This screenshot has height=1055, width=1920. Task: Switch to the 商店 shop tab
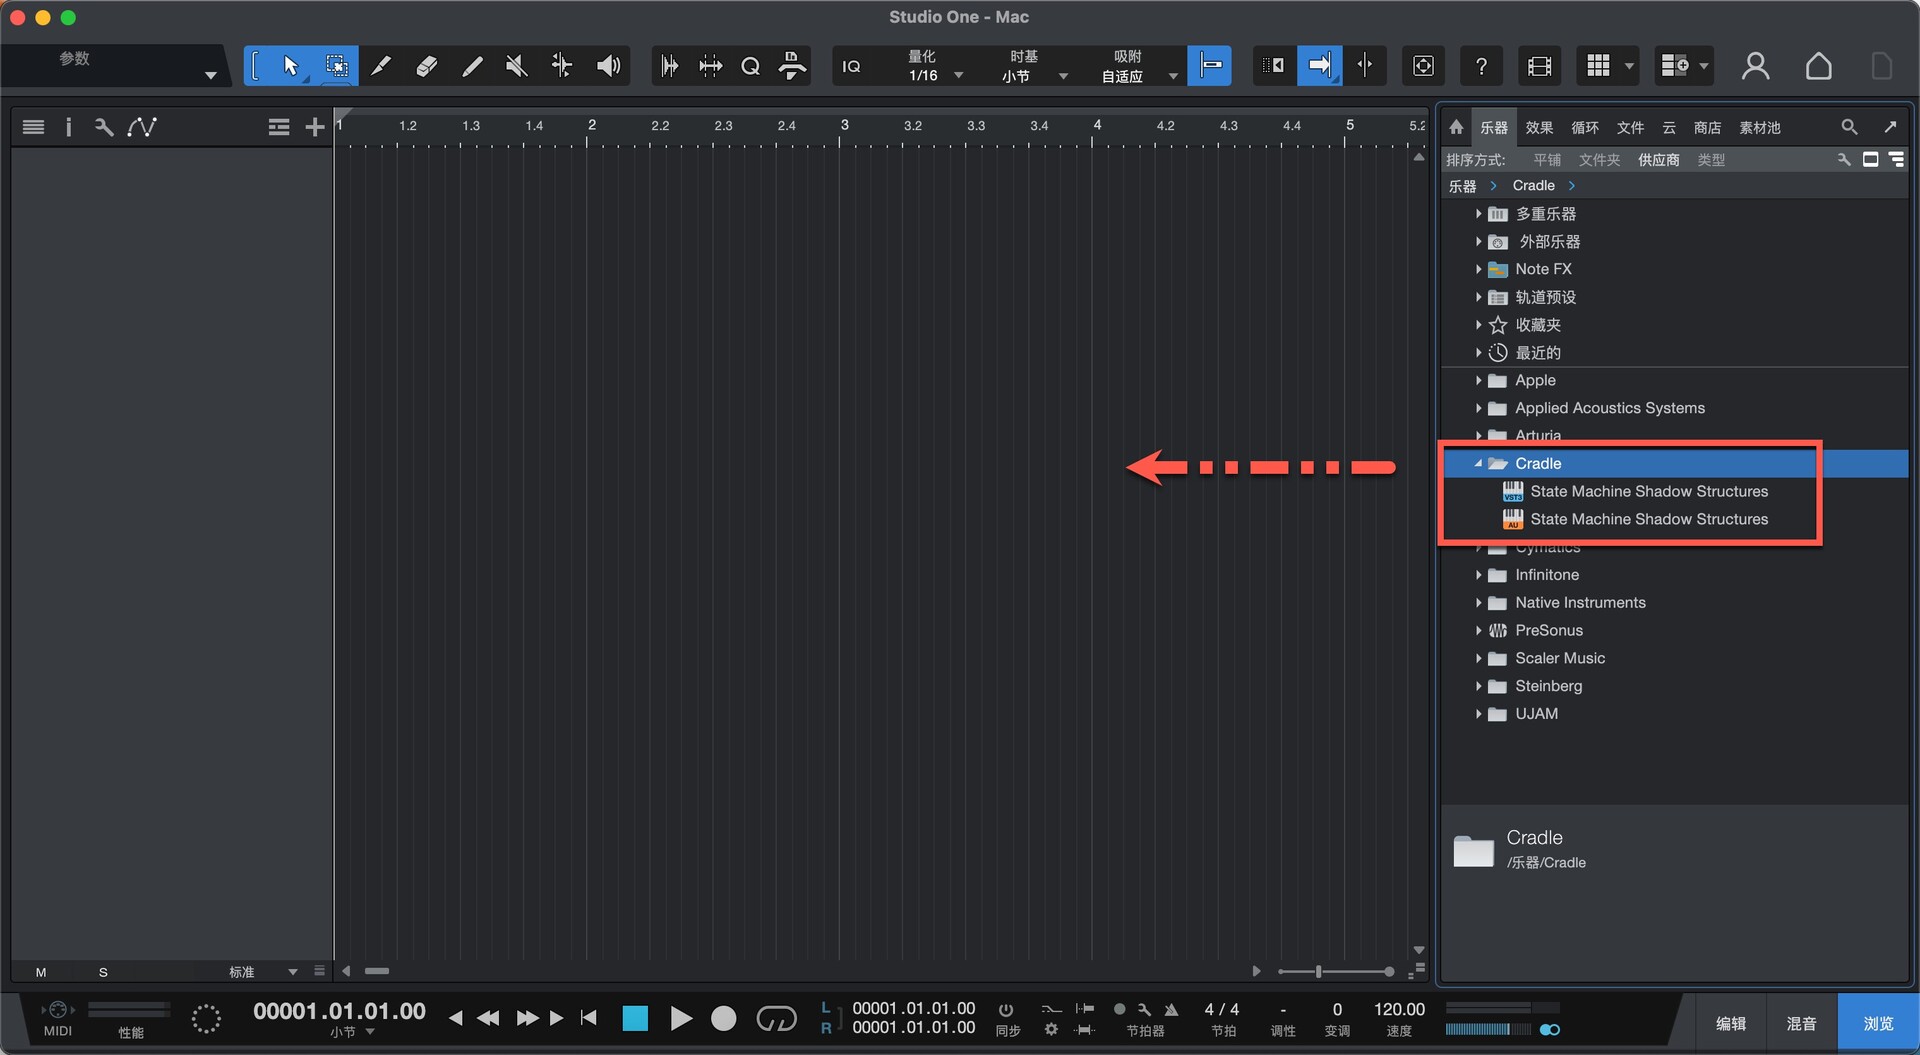pyautogui.click(x=1707, y=127)
